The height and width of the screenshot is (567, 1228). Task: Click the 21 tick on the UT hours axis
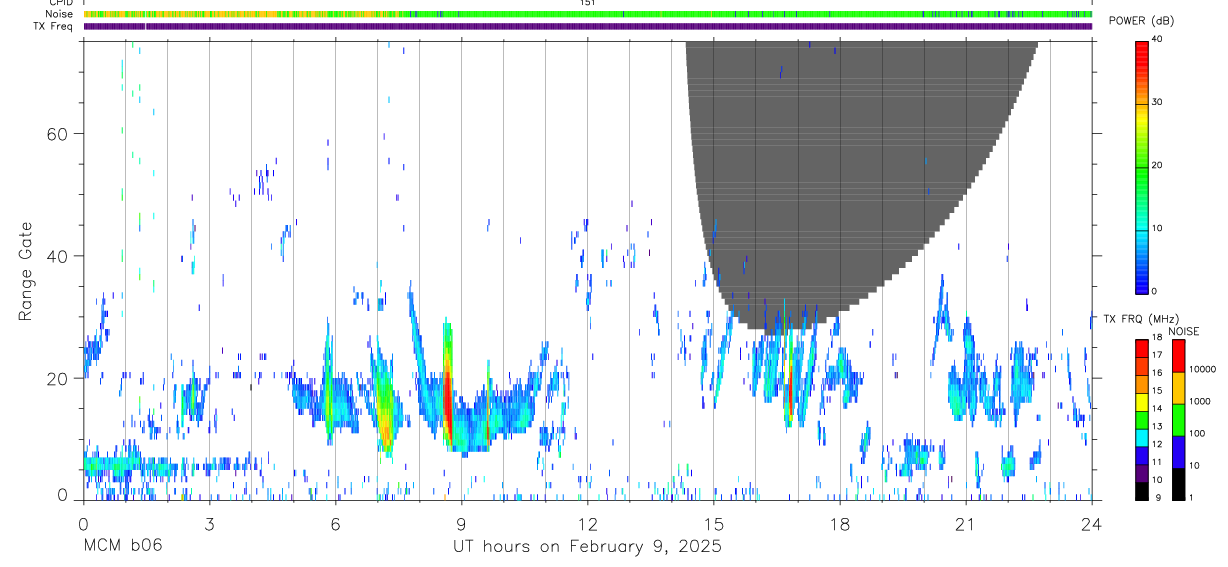[966, 523]
